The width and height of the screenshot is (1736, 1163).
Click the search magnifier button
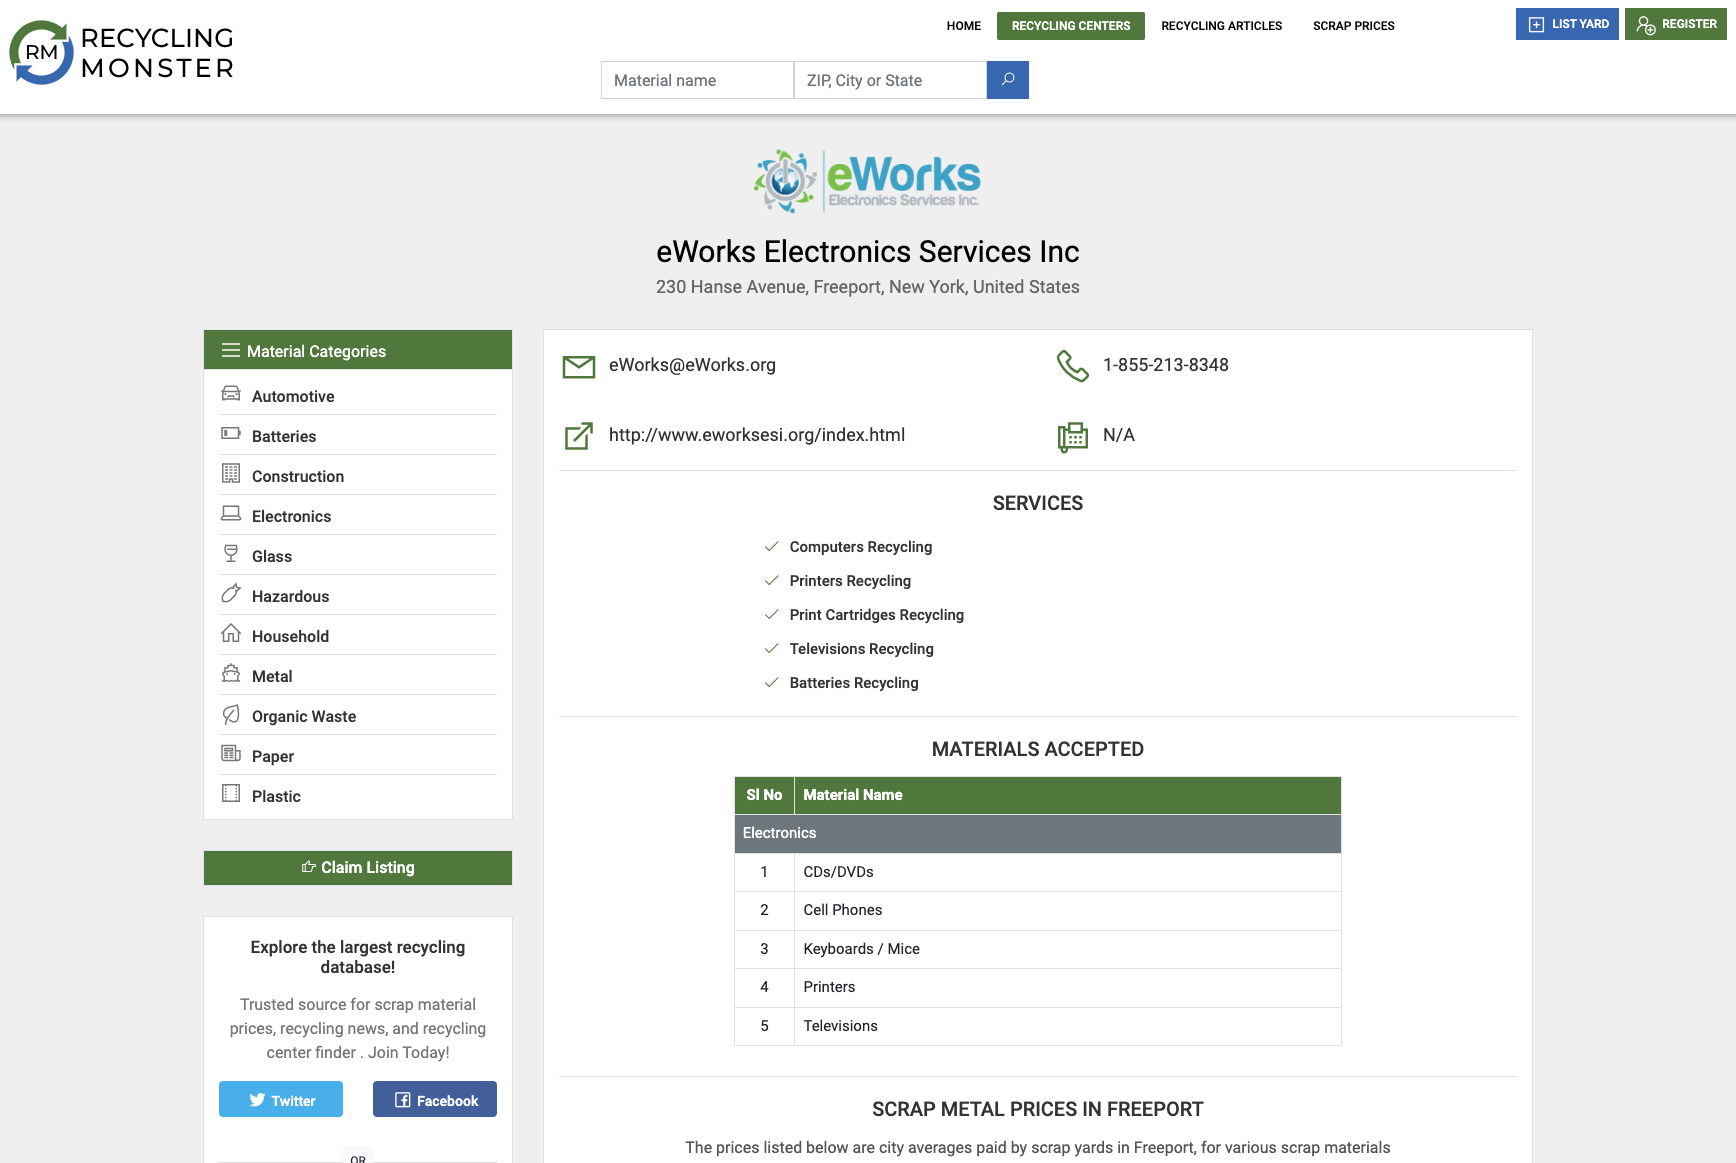(1008, 80)
